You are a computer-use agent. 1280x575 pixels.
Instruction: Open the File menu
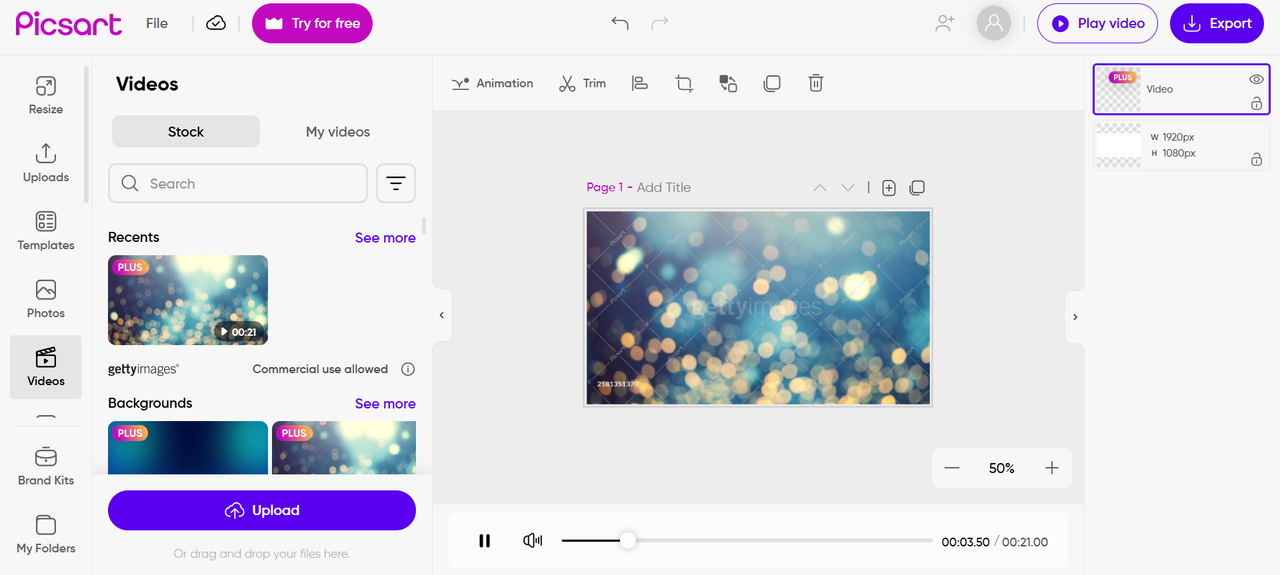click(x=157, y=23)
